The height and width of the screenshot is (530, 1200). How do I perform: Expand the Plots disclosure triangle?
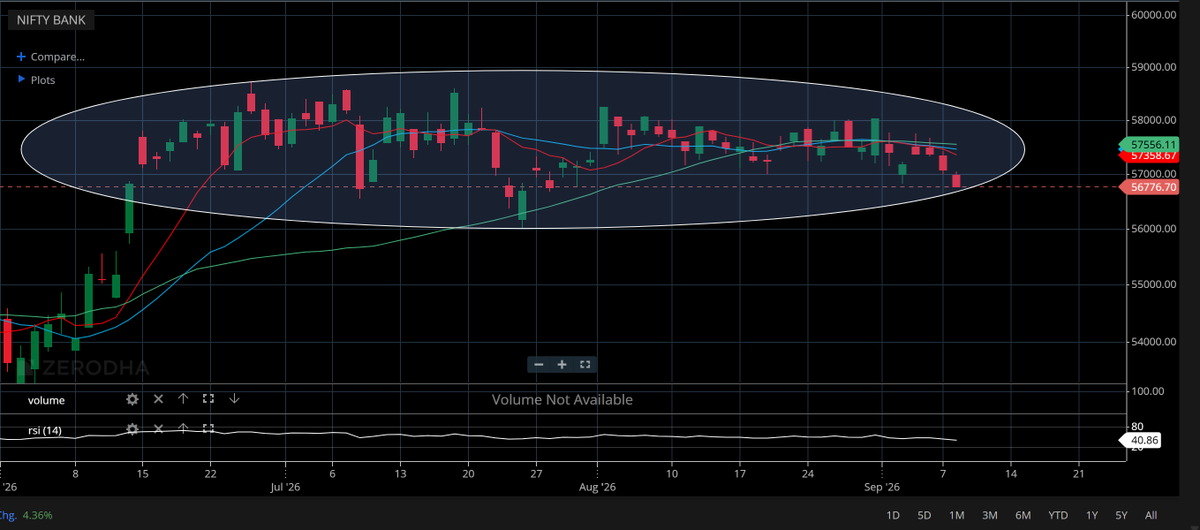coord(22,80)
